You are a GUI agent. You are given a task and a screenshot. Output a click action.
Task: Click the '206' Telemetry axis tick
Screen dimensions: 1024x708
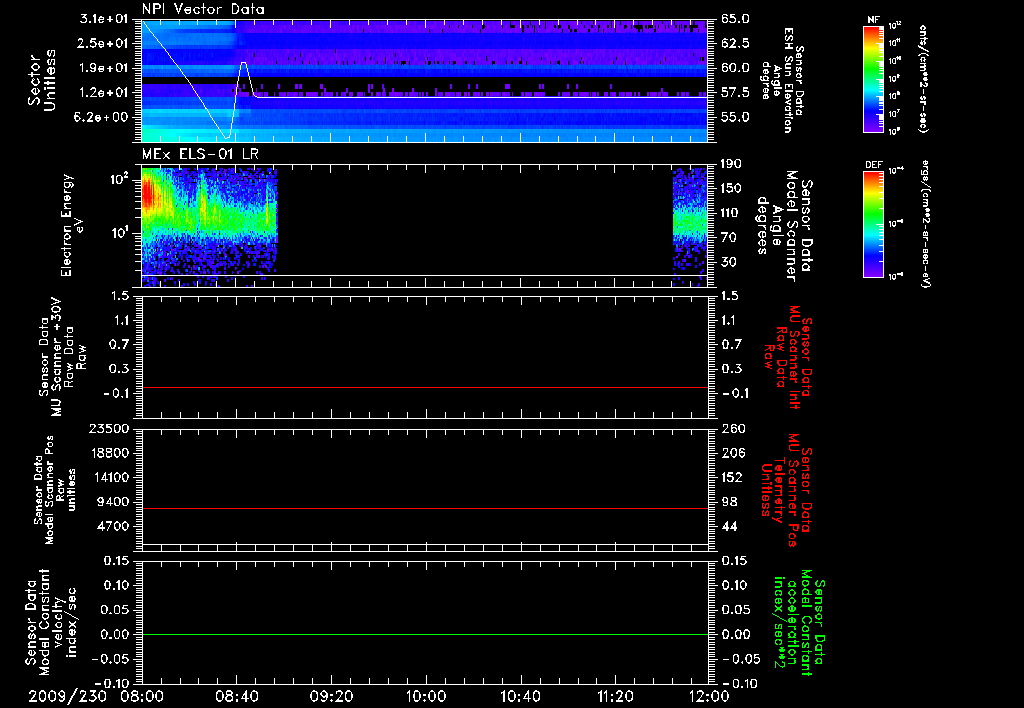coord(733,453)
